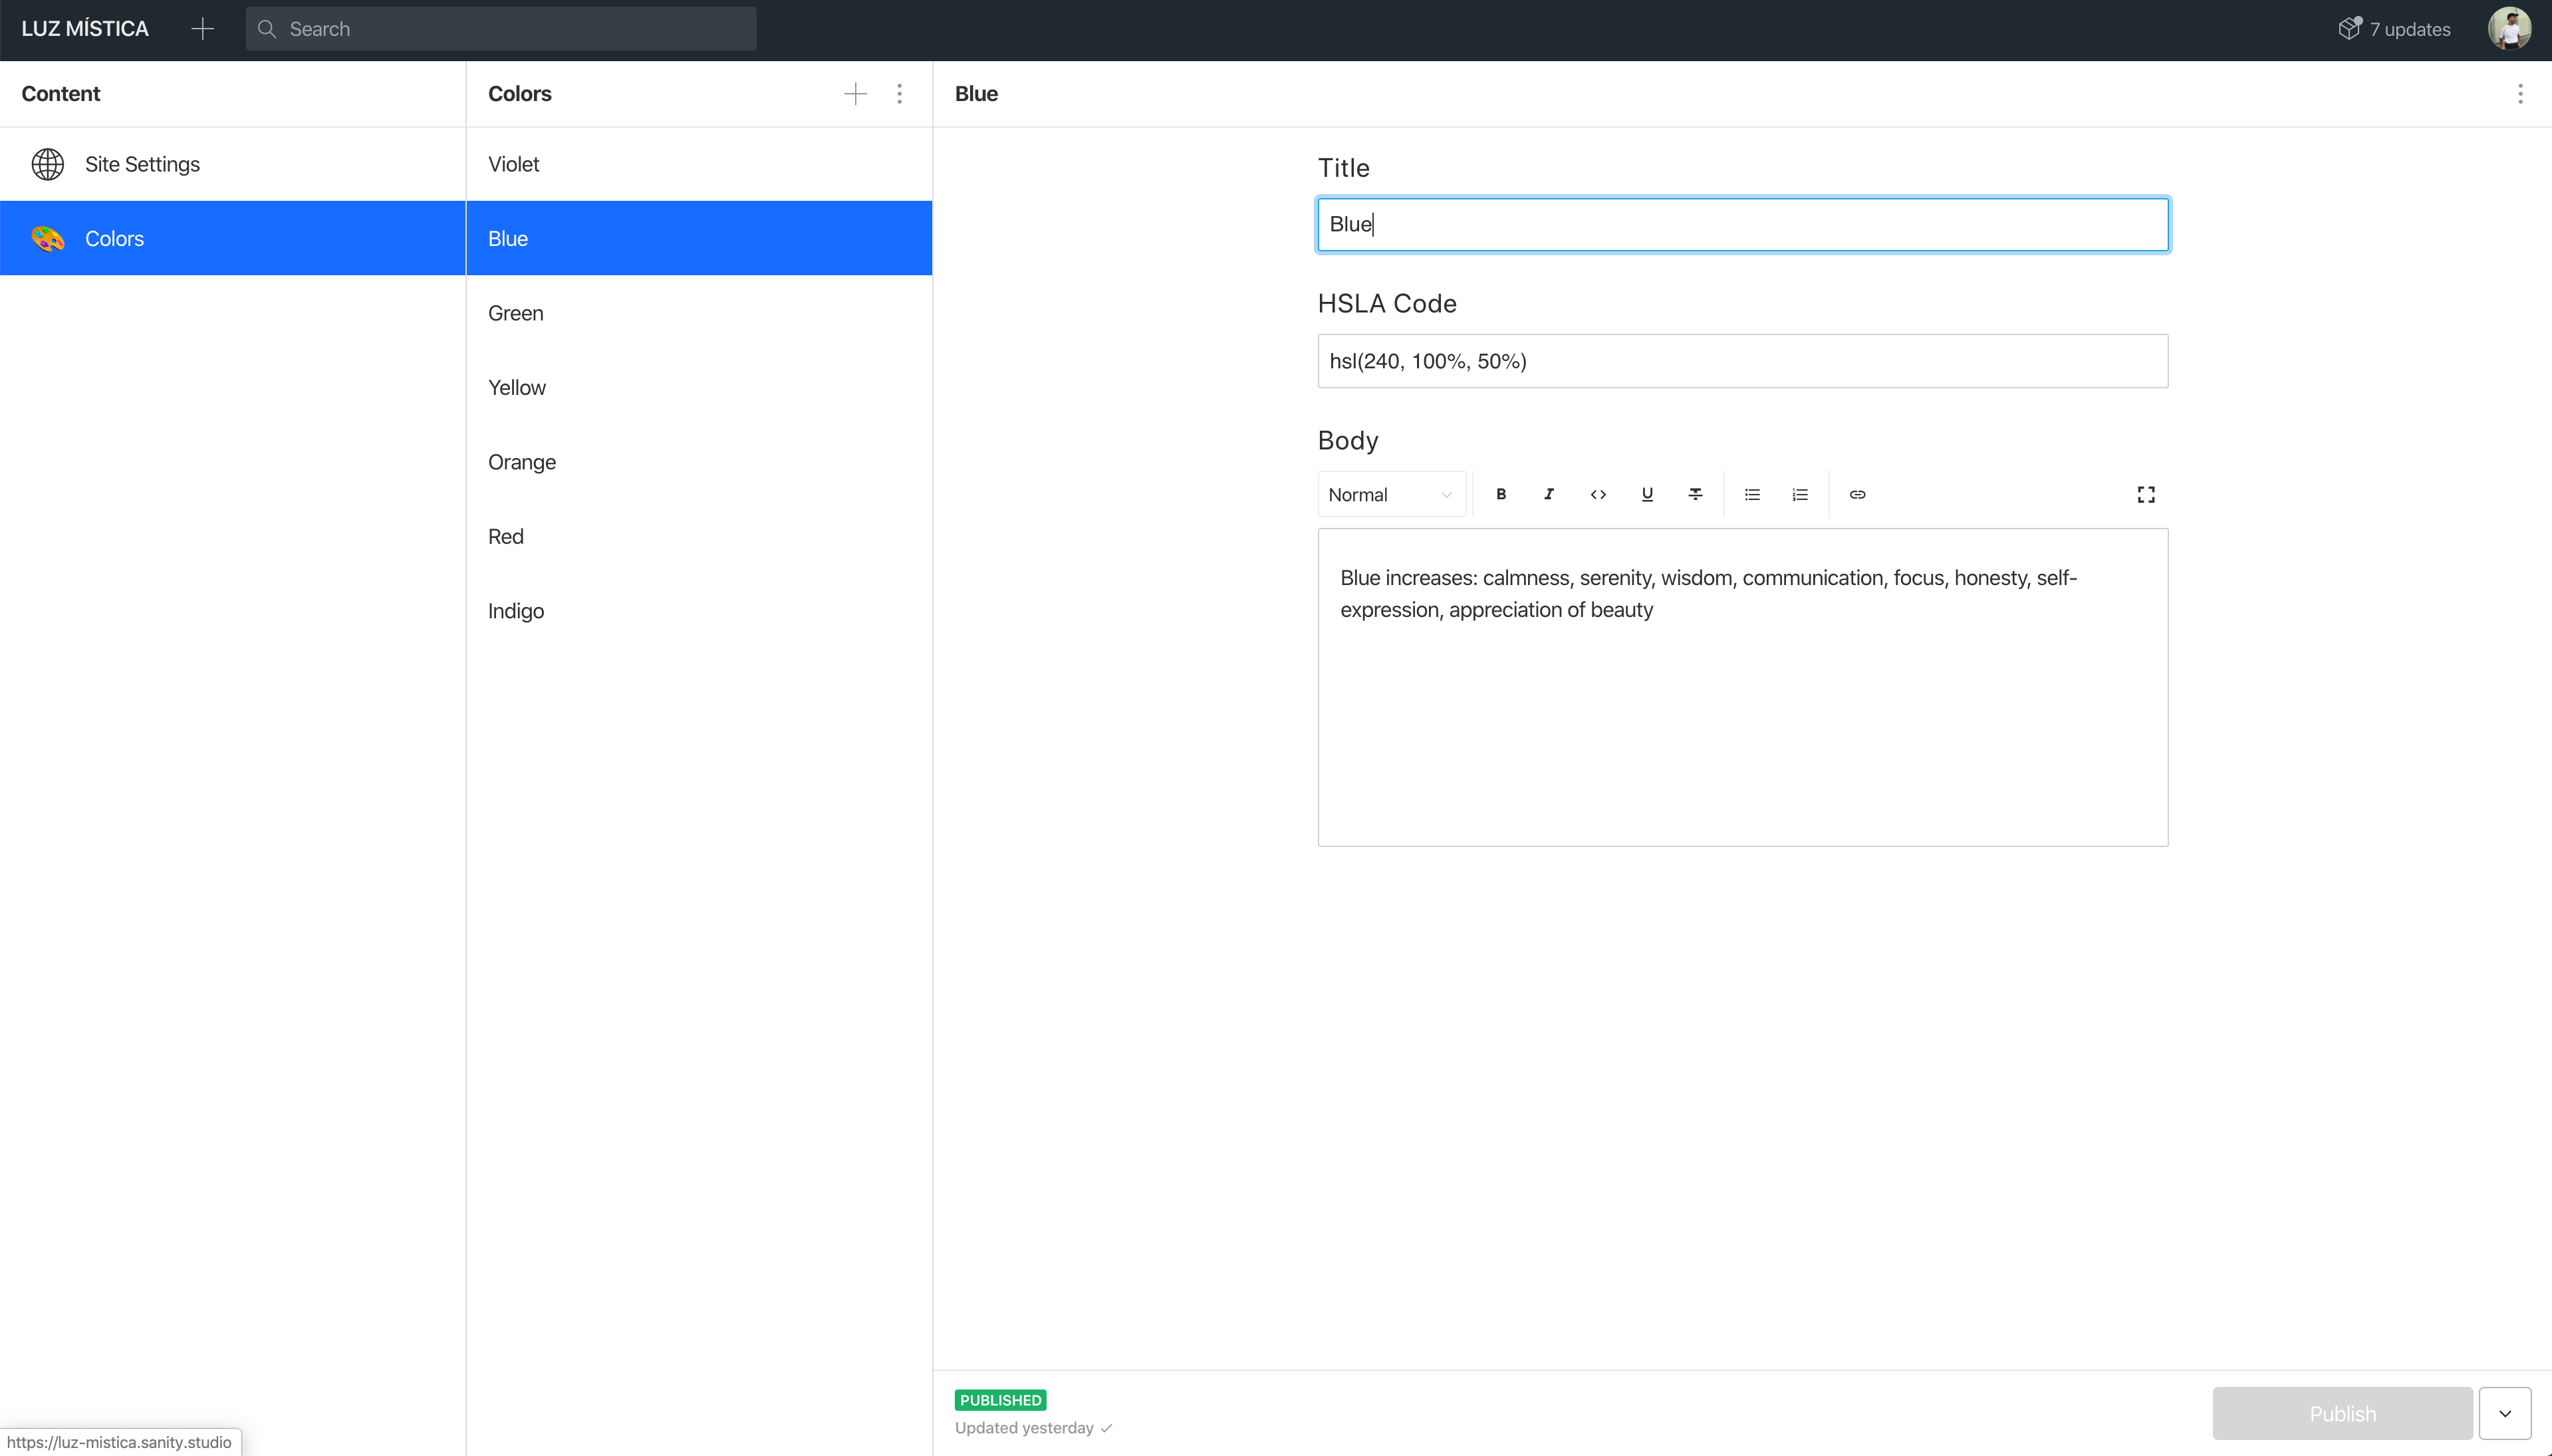Viewport: 2552px width, 1456px height.
Task: Expand publish options chevron menu
Action: pos(2505,1413)
